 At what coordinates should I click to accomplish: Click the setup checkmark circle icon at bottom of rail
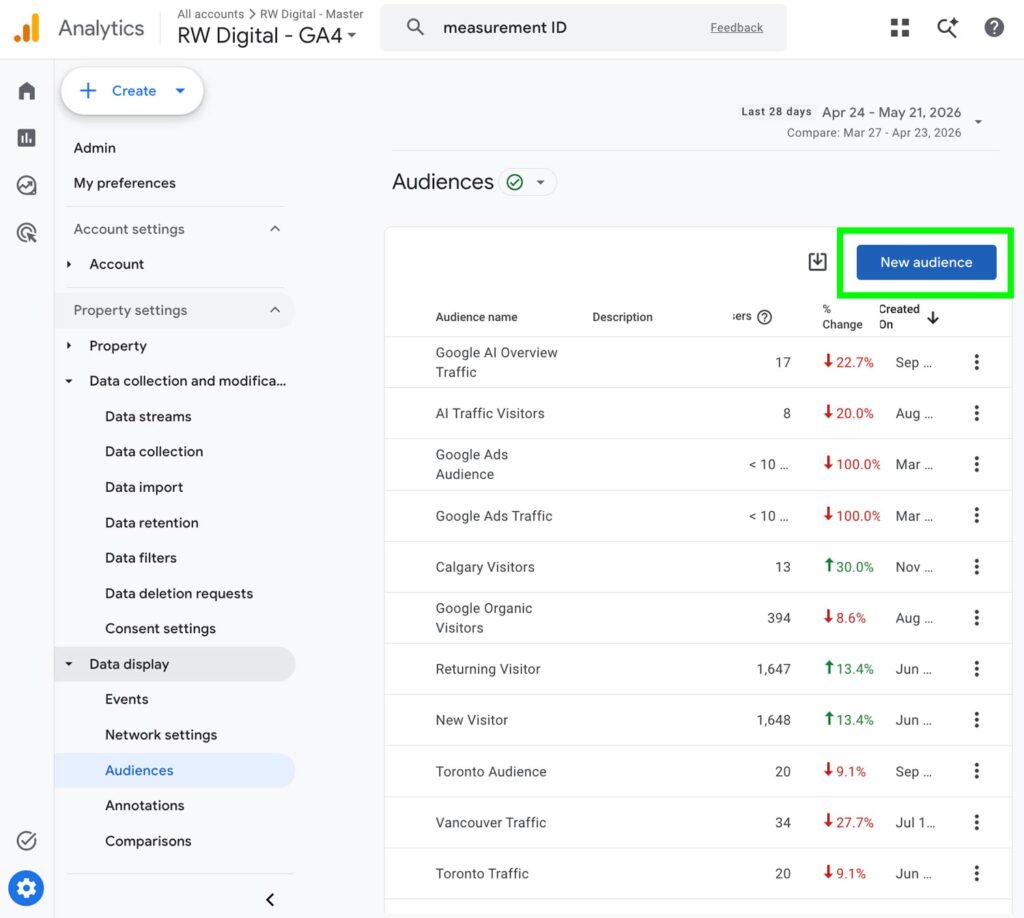click(x=27, y=840)
